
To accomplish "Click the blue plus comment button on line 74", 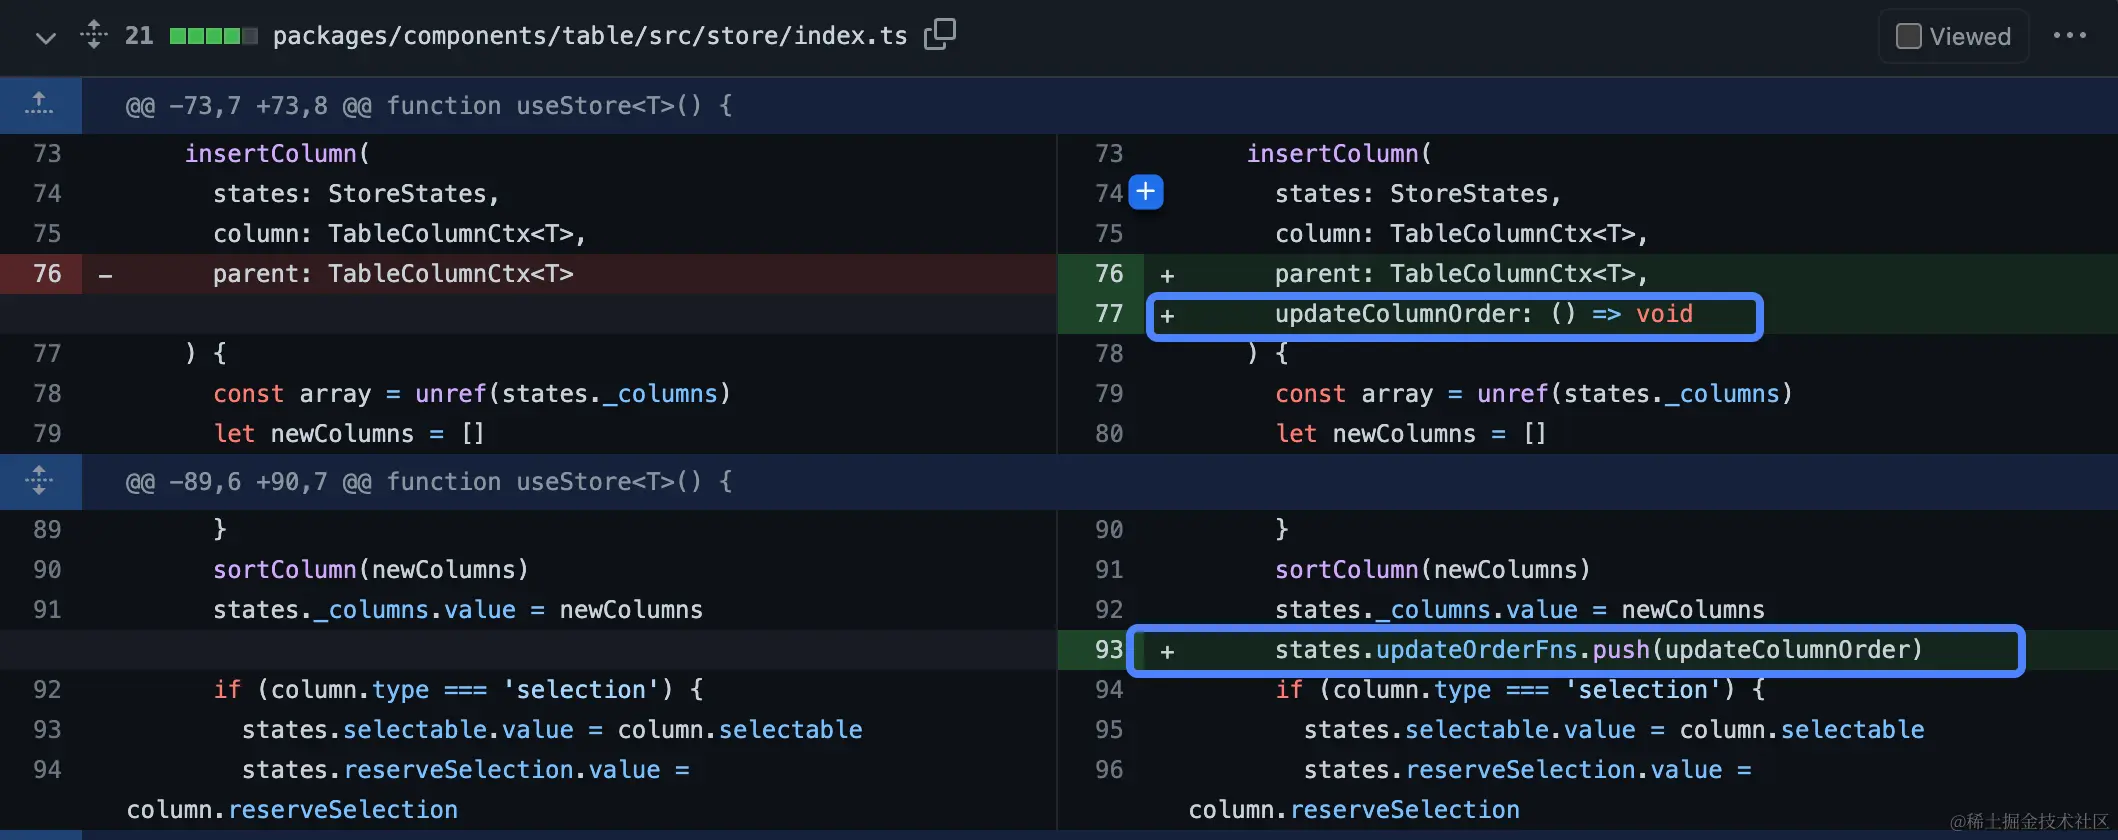I will 1146,192.
